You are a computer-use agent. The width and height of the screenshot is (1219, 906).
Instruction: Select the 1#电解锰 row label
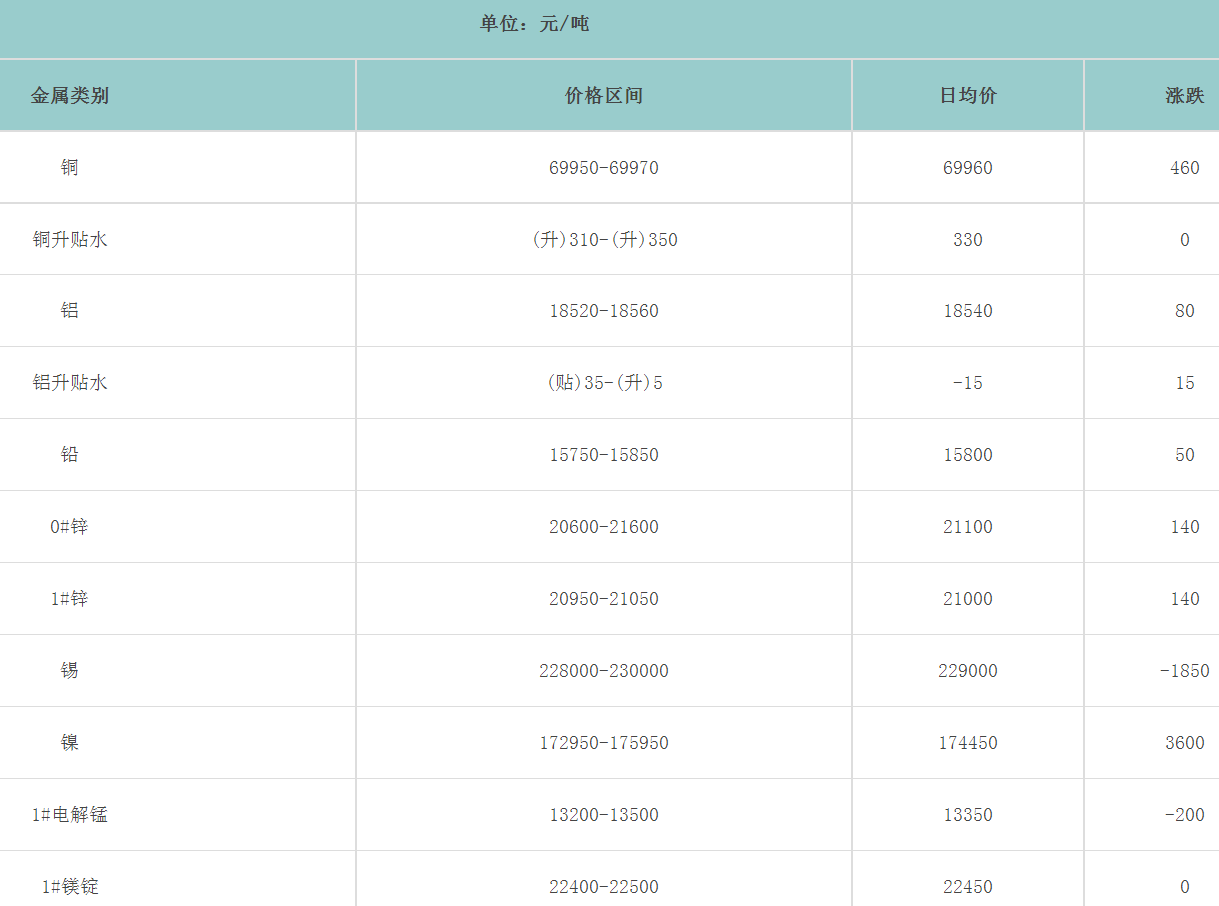70,815
